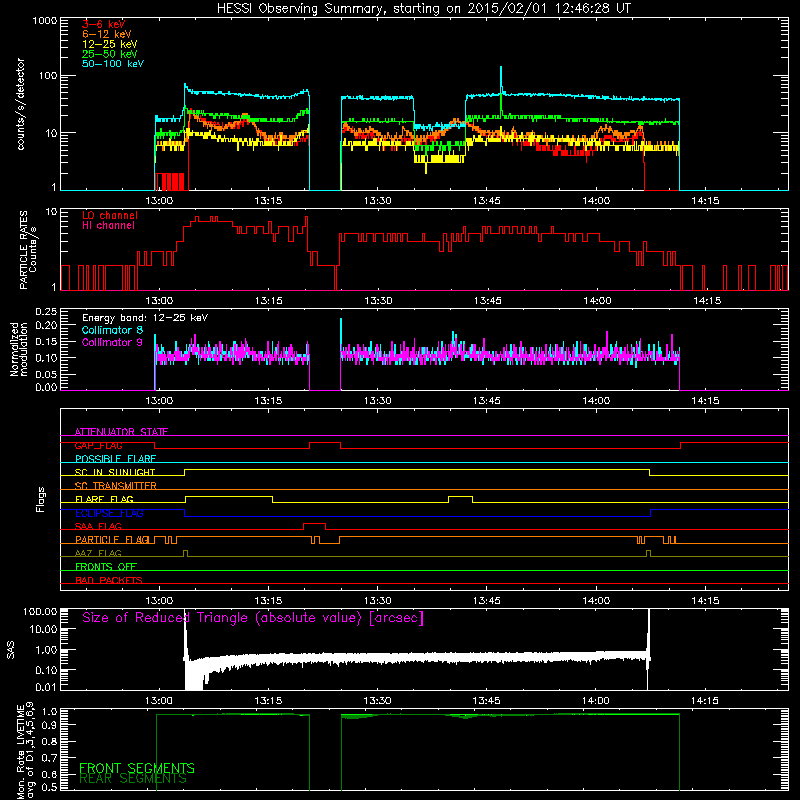Click the 'Flags' vertical axis label
The image size is (800, 800).
pos(41,499)
